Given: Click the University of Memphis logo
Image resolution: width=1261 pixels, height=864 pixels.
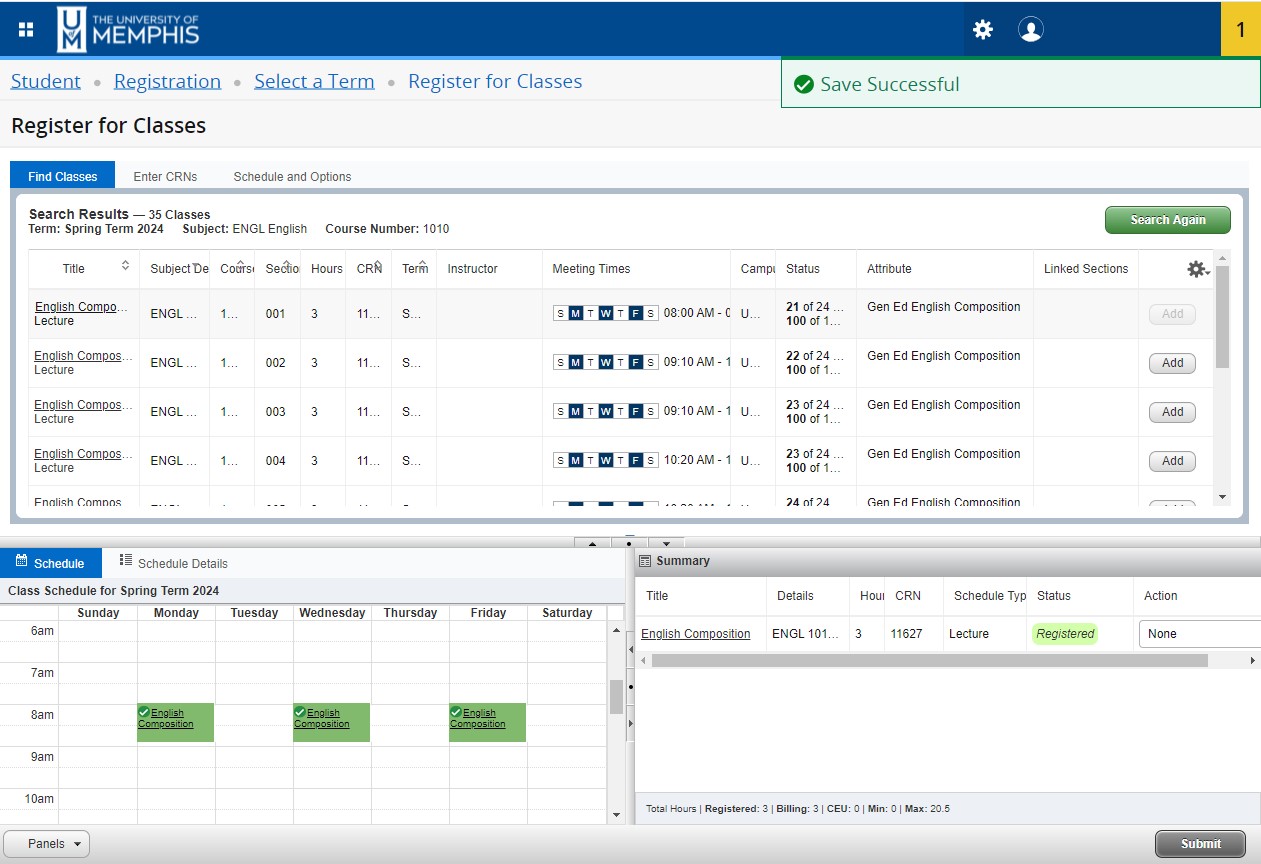Looking at the screenshot, I should [x=128, y=29].
